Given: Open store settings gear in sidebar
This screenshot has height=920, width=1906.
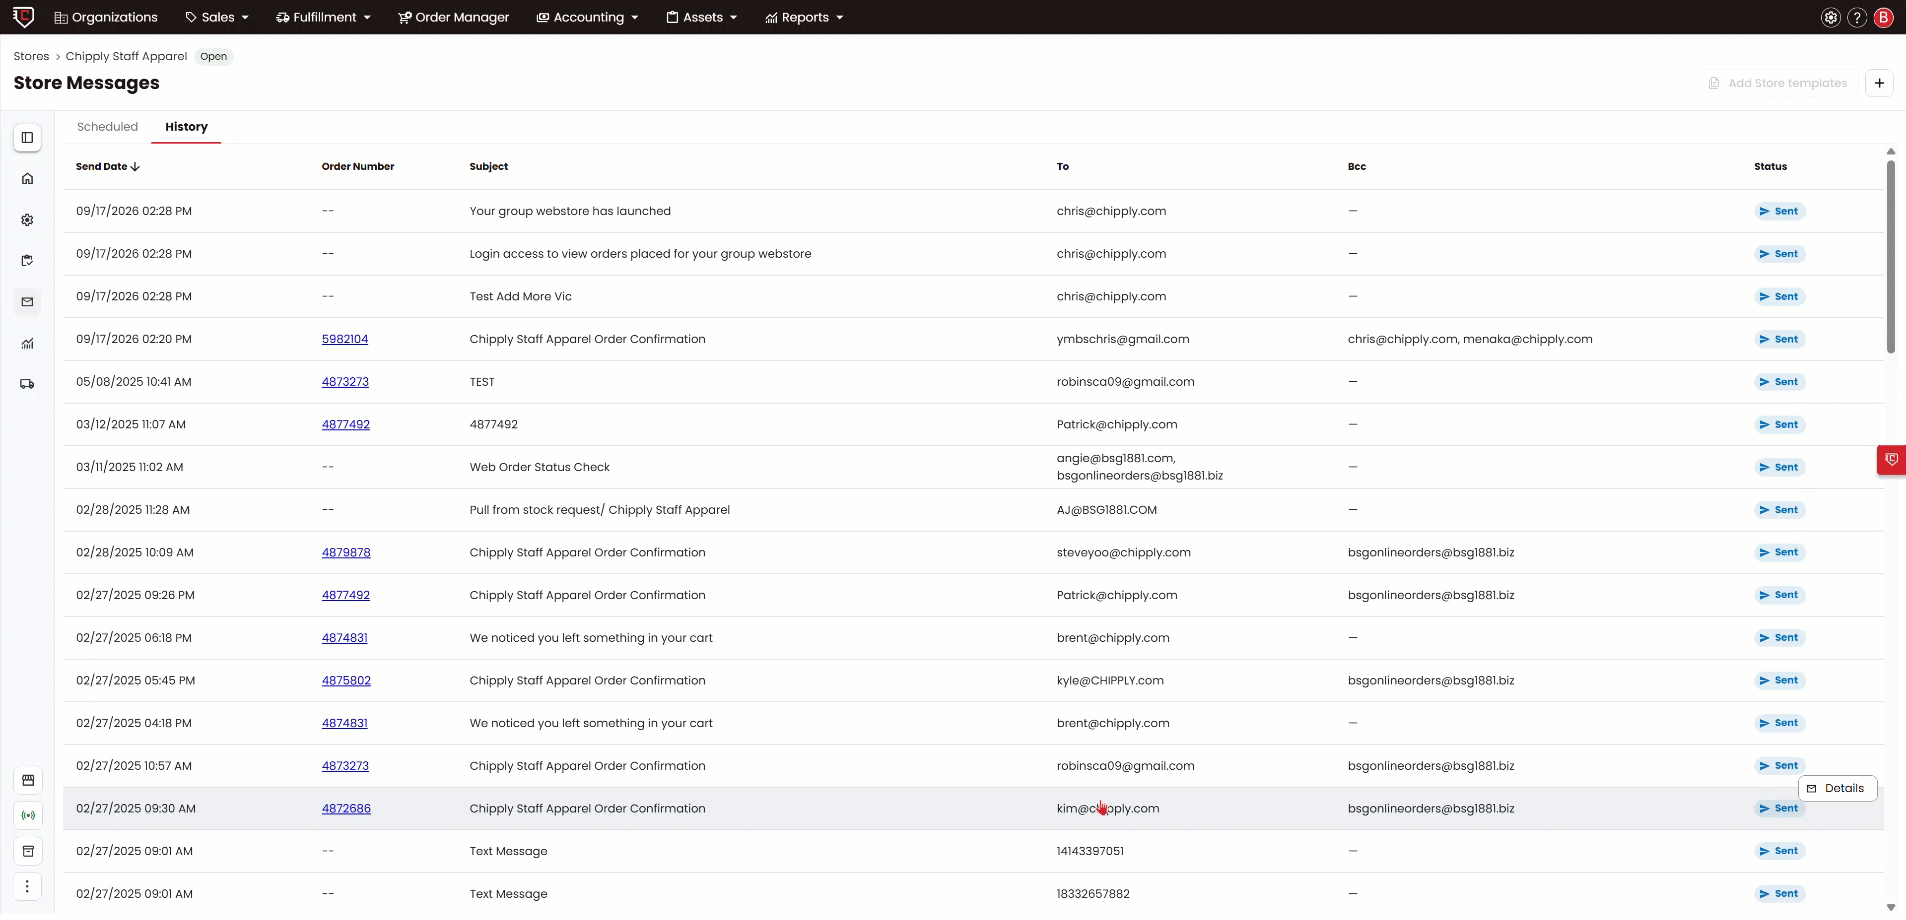Looking at the screenshot, I should [27, 220].
